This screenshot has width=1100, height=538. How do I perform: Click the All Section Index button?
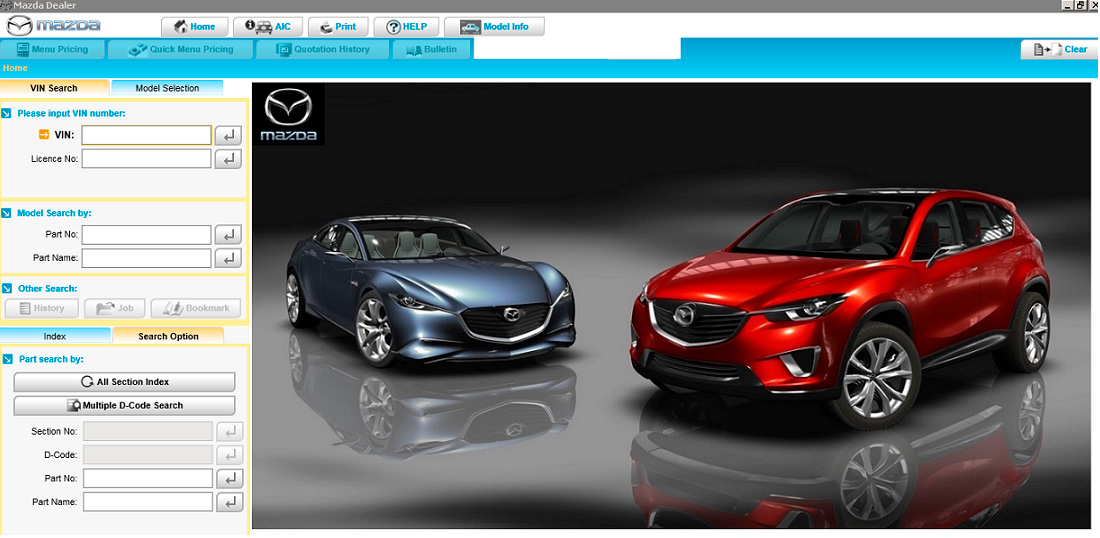pyautogui.click(x=124, y=382)
